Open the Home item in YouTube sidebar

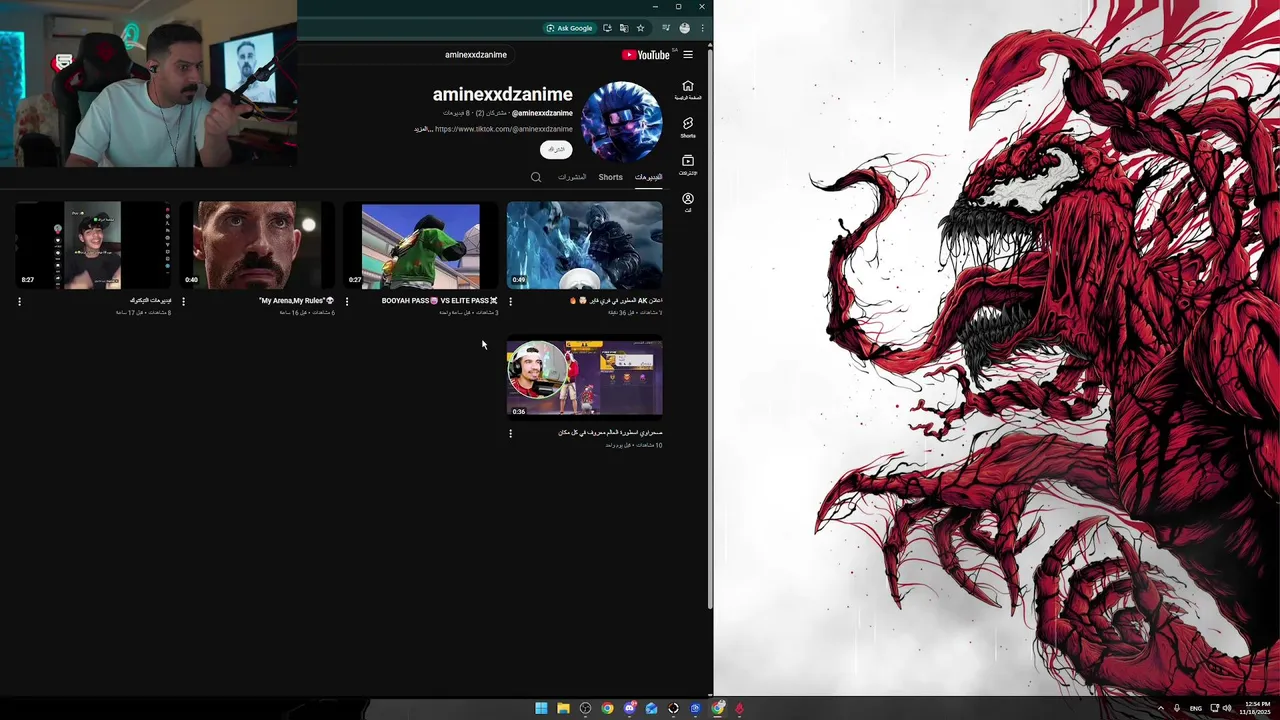coord(688,90)
